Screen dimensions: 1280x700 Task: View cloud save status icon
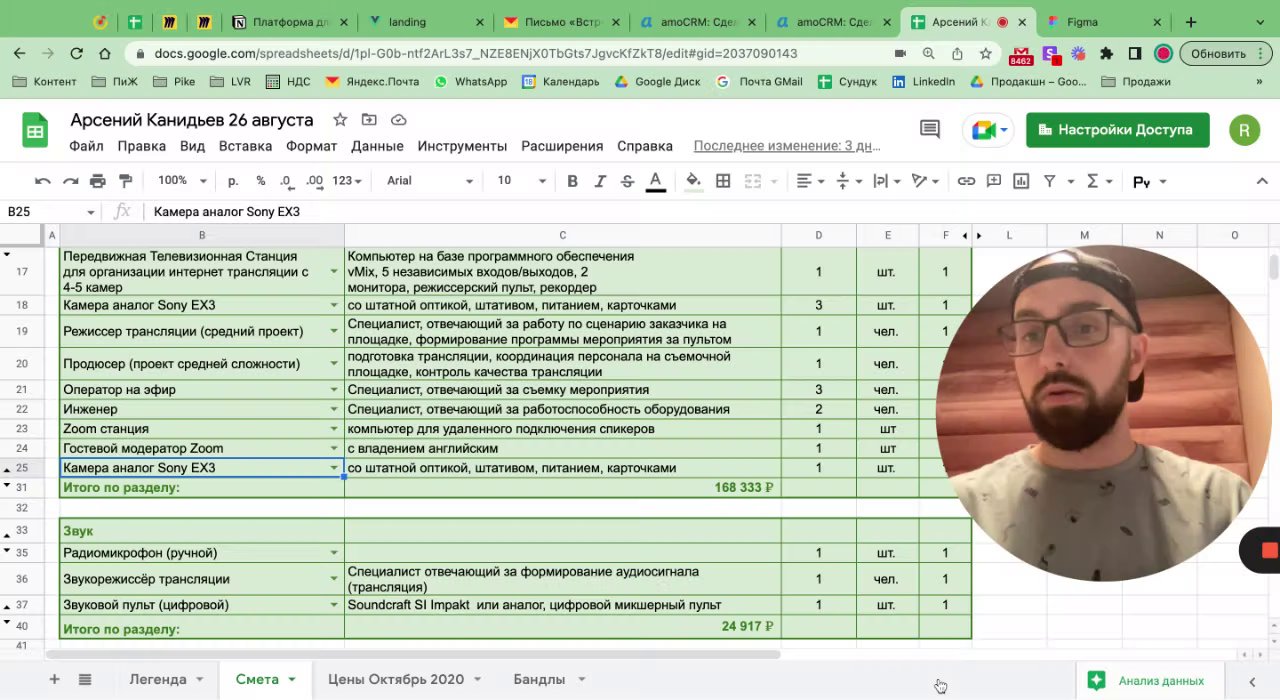click(398, 120)
